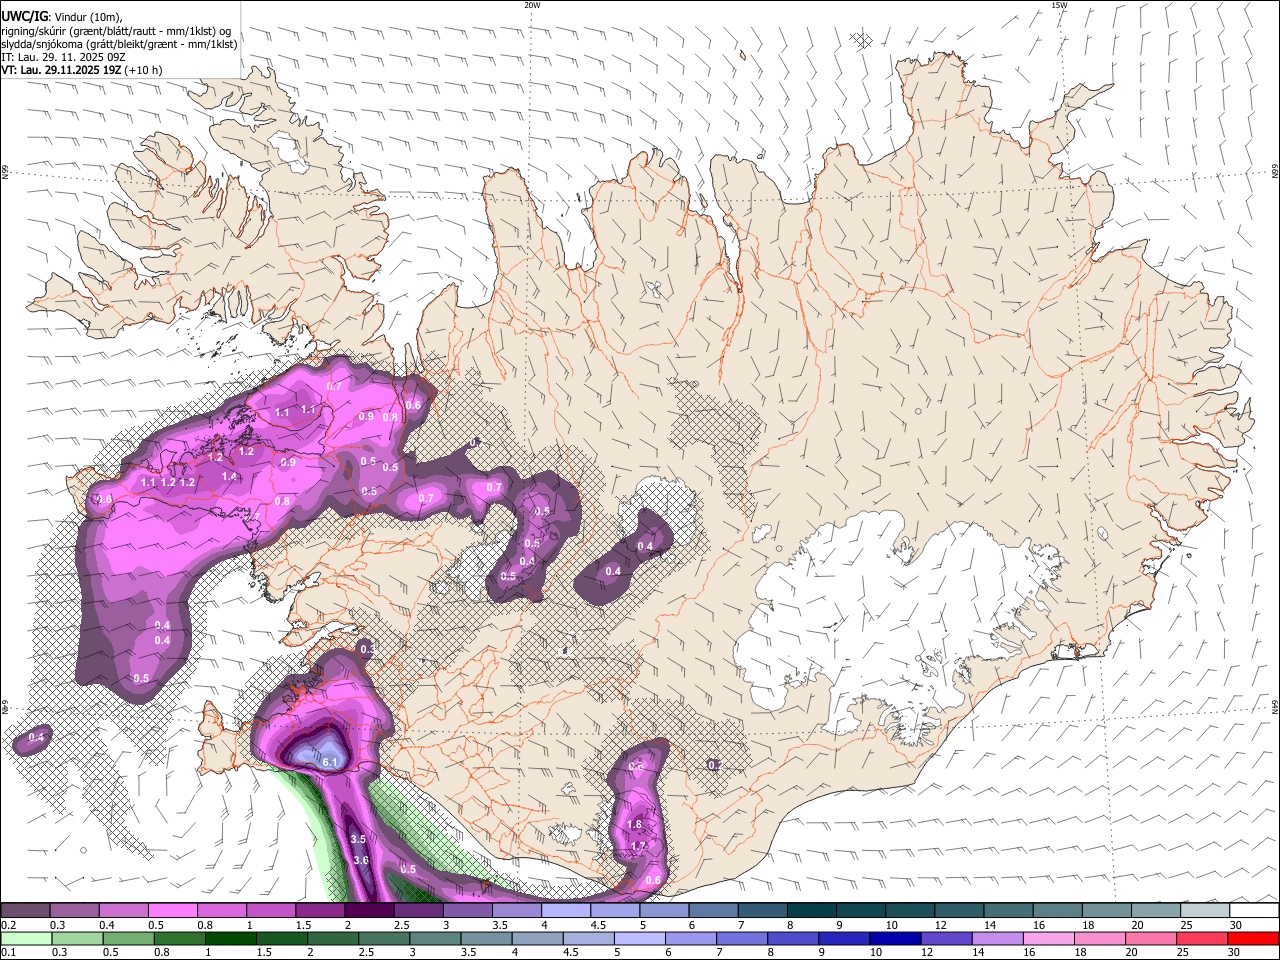Click the '12' label of the snow scale

click(x=940, y=925)
